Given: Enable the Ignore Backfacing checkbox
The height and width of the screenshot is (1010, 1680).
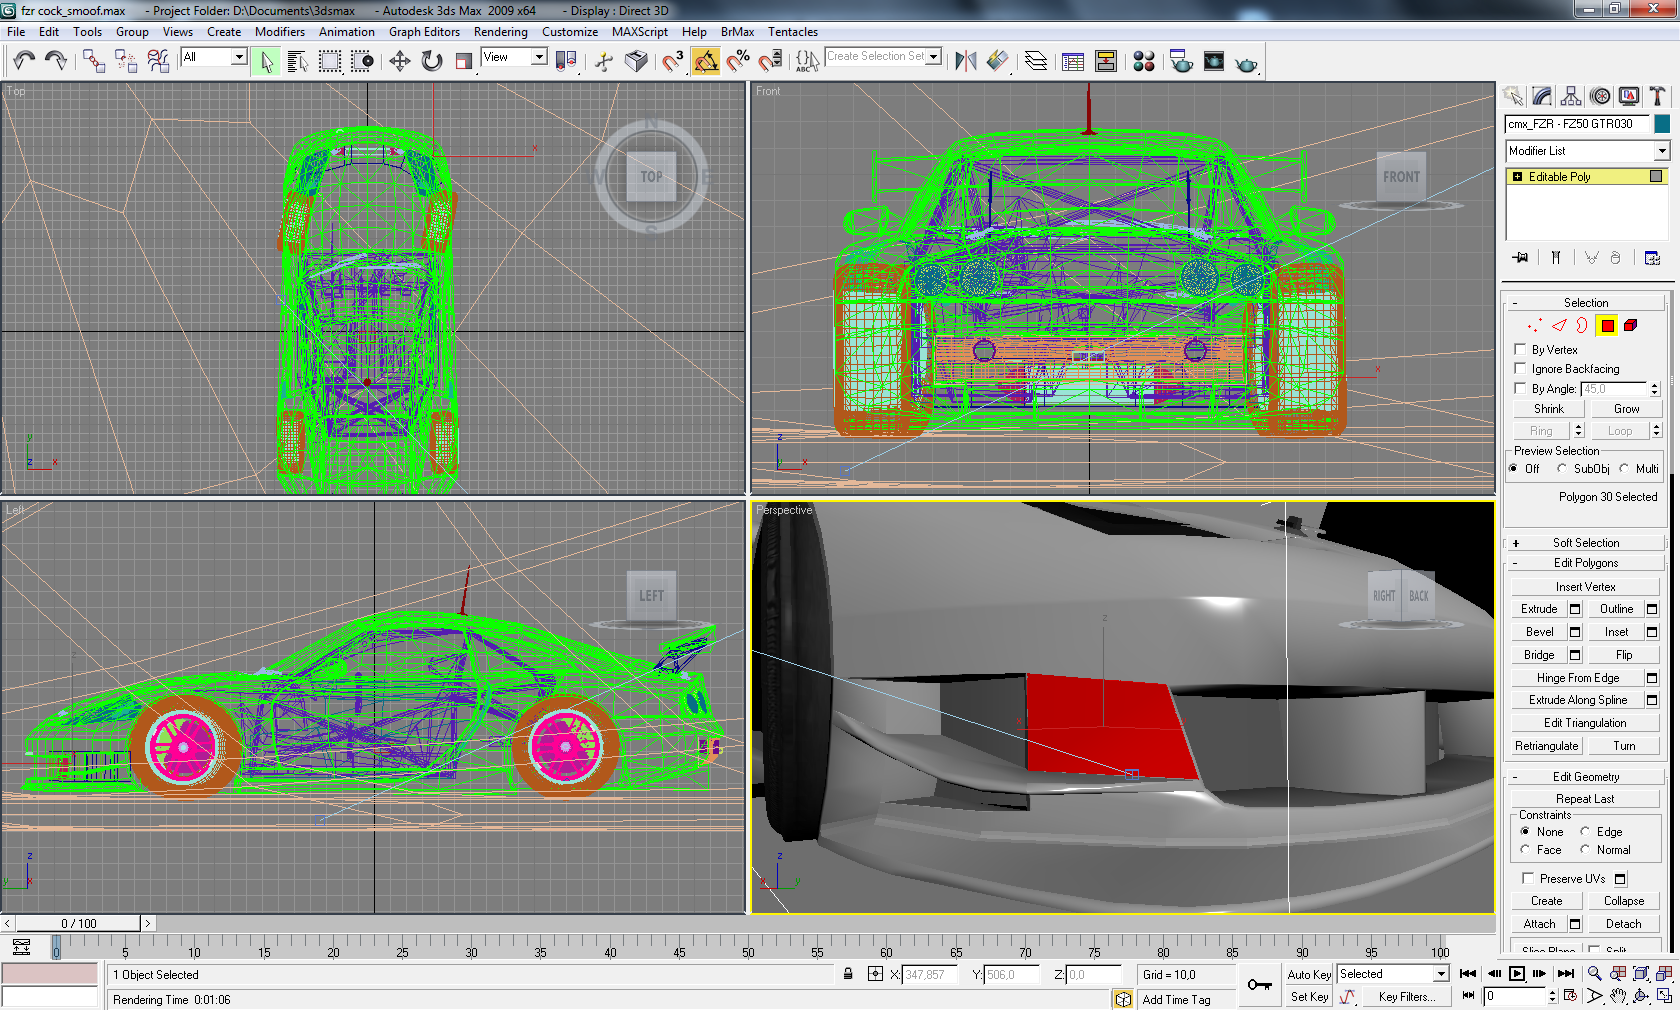Looking at the screenshot, I should point(1521,369).
